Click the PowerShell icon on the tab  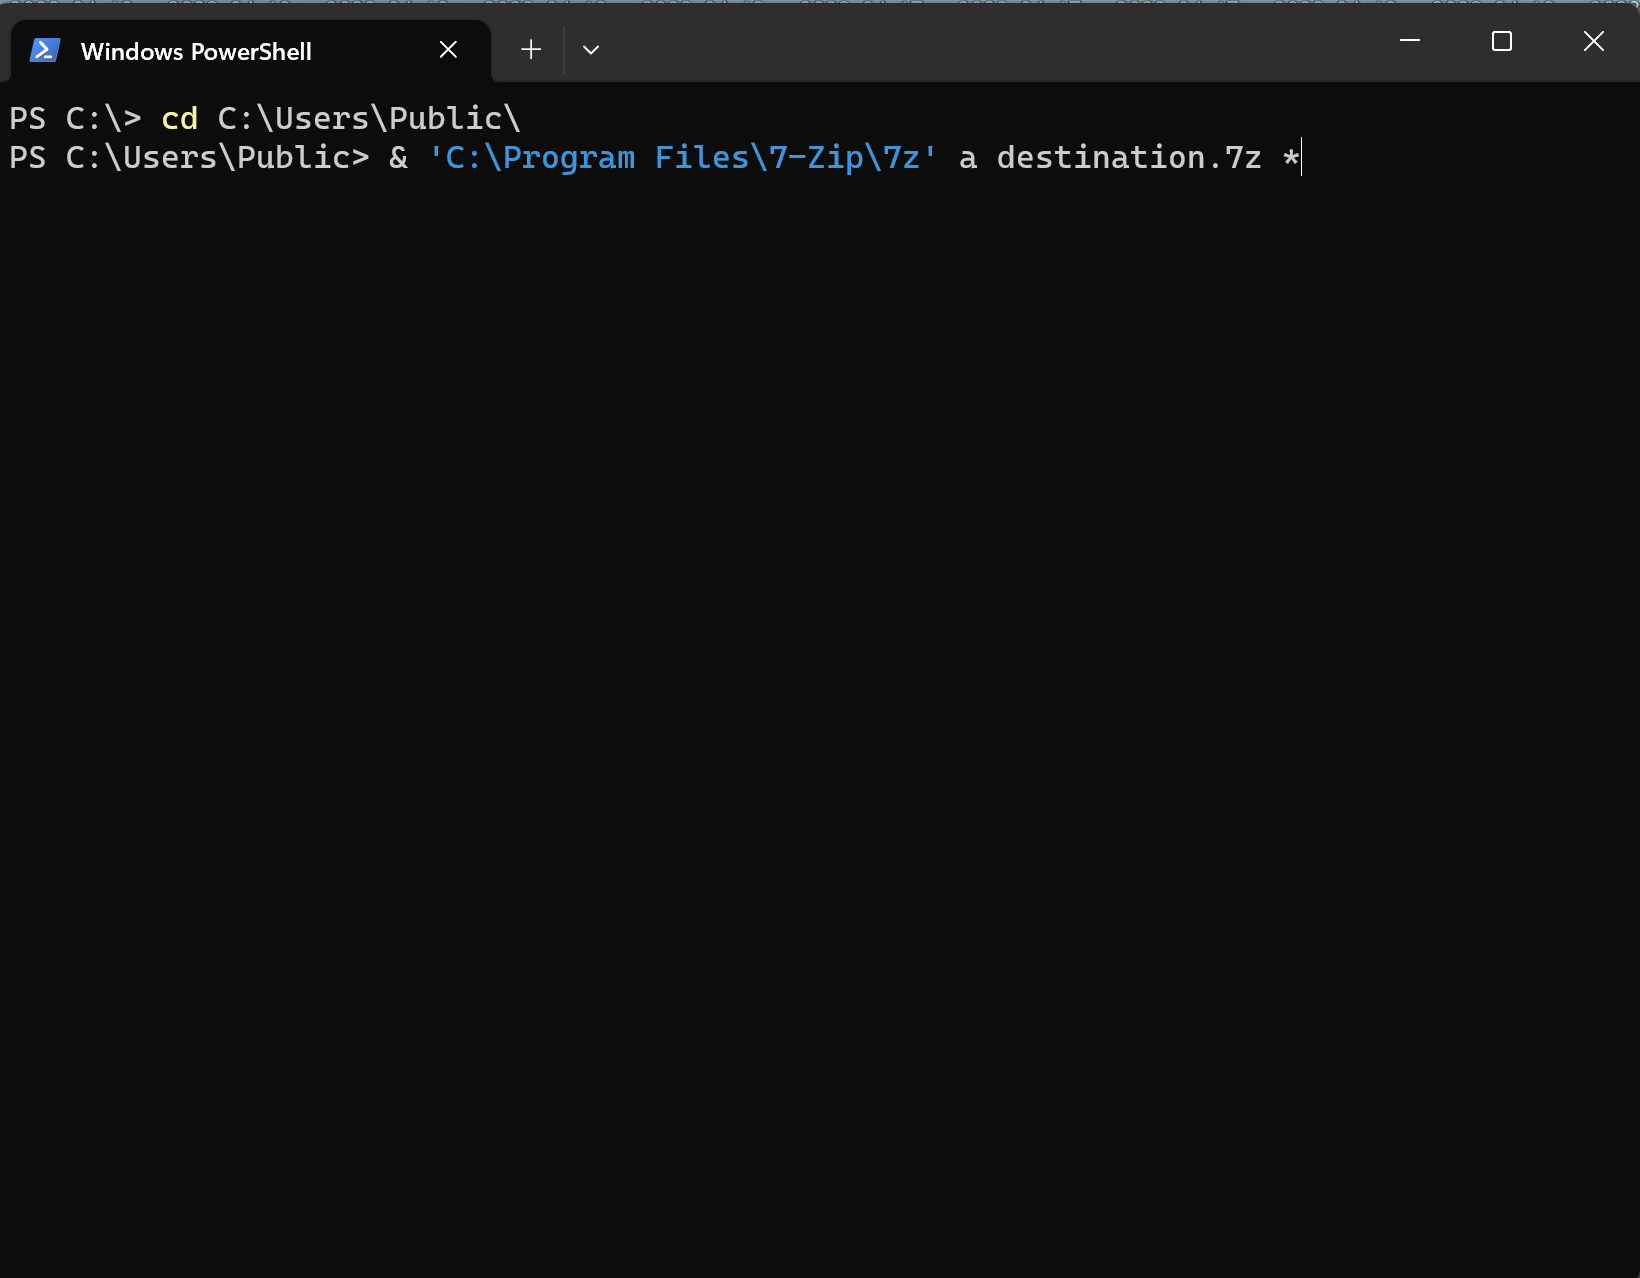pyautogui.click(x=43, y=49)
